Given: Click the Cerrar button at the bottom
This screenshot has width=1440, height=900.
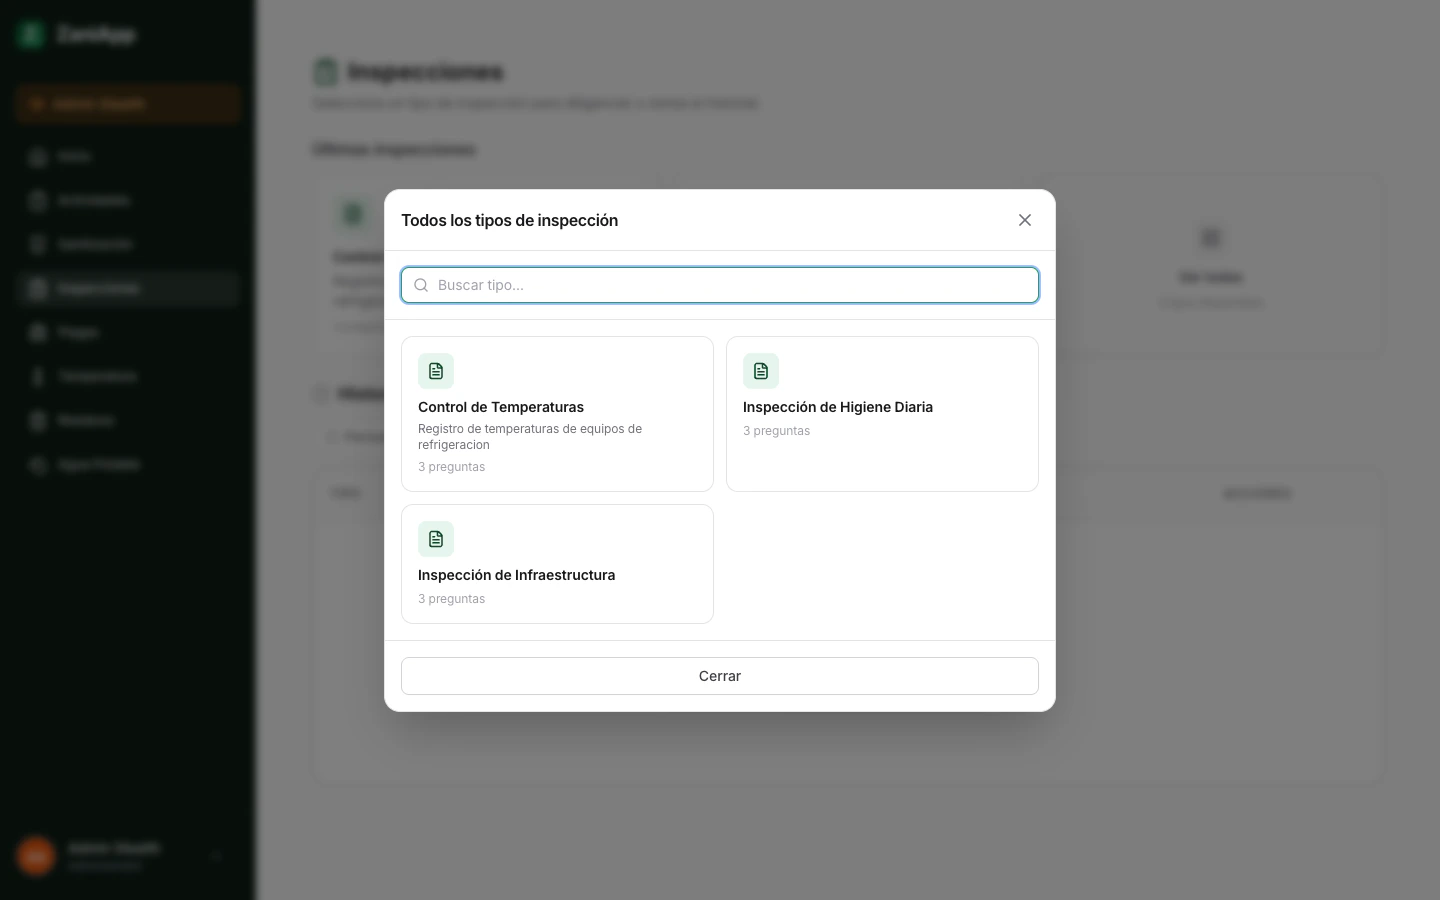Looking at the screenshot, I should [720, 676].
